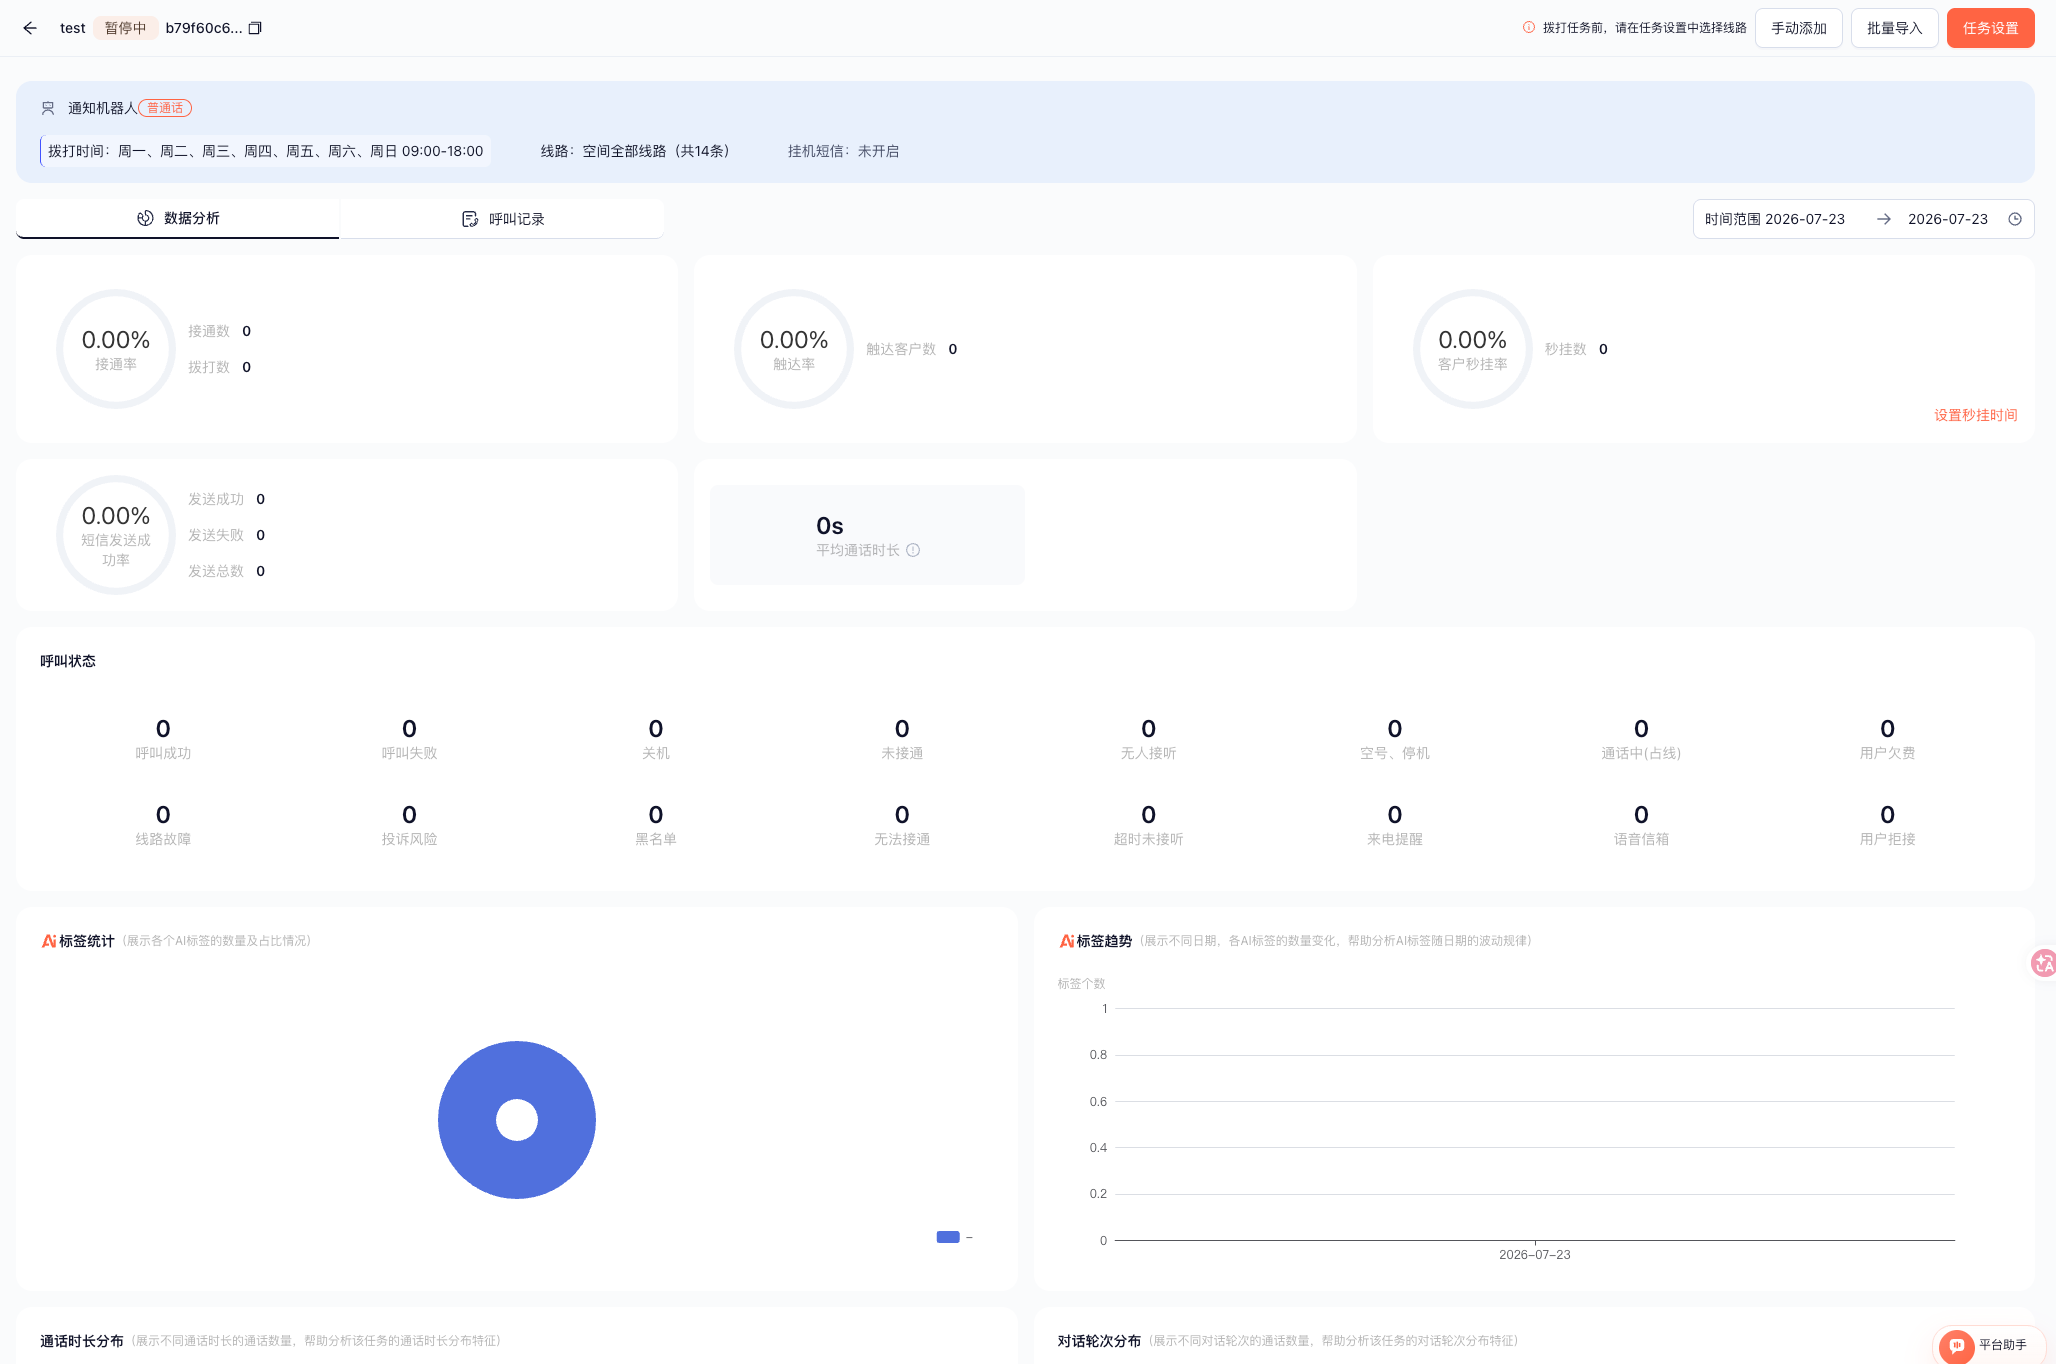Viewport: 2056px width, 1364px height.
Task: Select the end date 2026-07-23 field
Action: tap(1948, 219)
